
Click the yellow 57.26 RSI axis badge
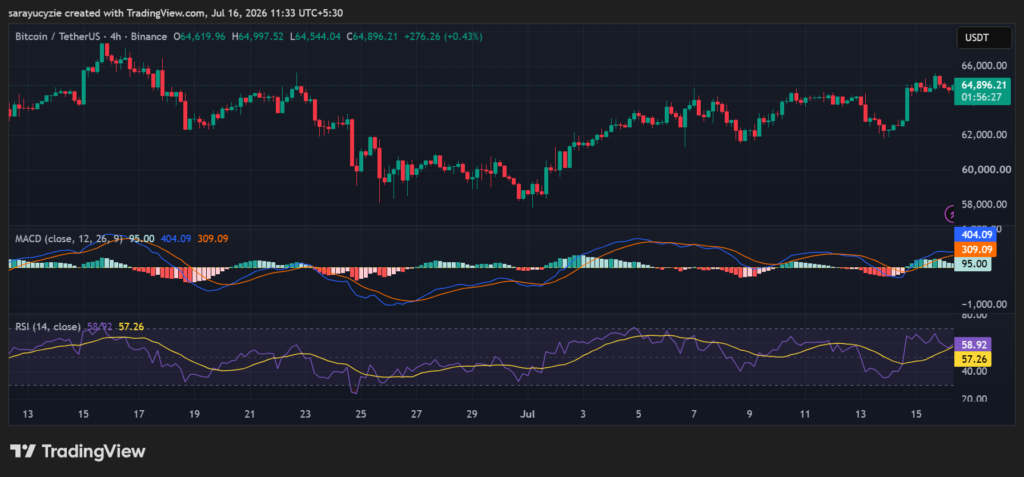(973, 359)
